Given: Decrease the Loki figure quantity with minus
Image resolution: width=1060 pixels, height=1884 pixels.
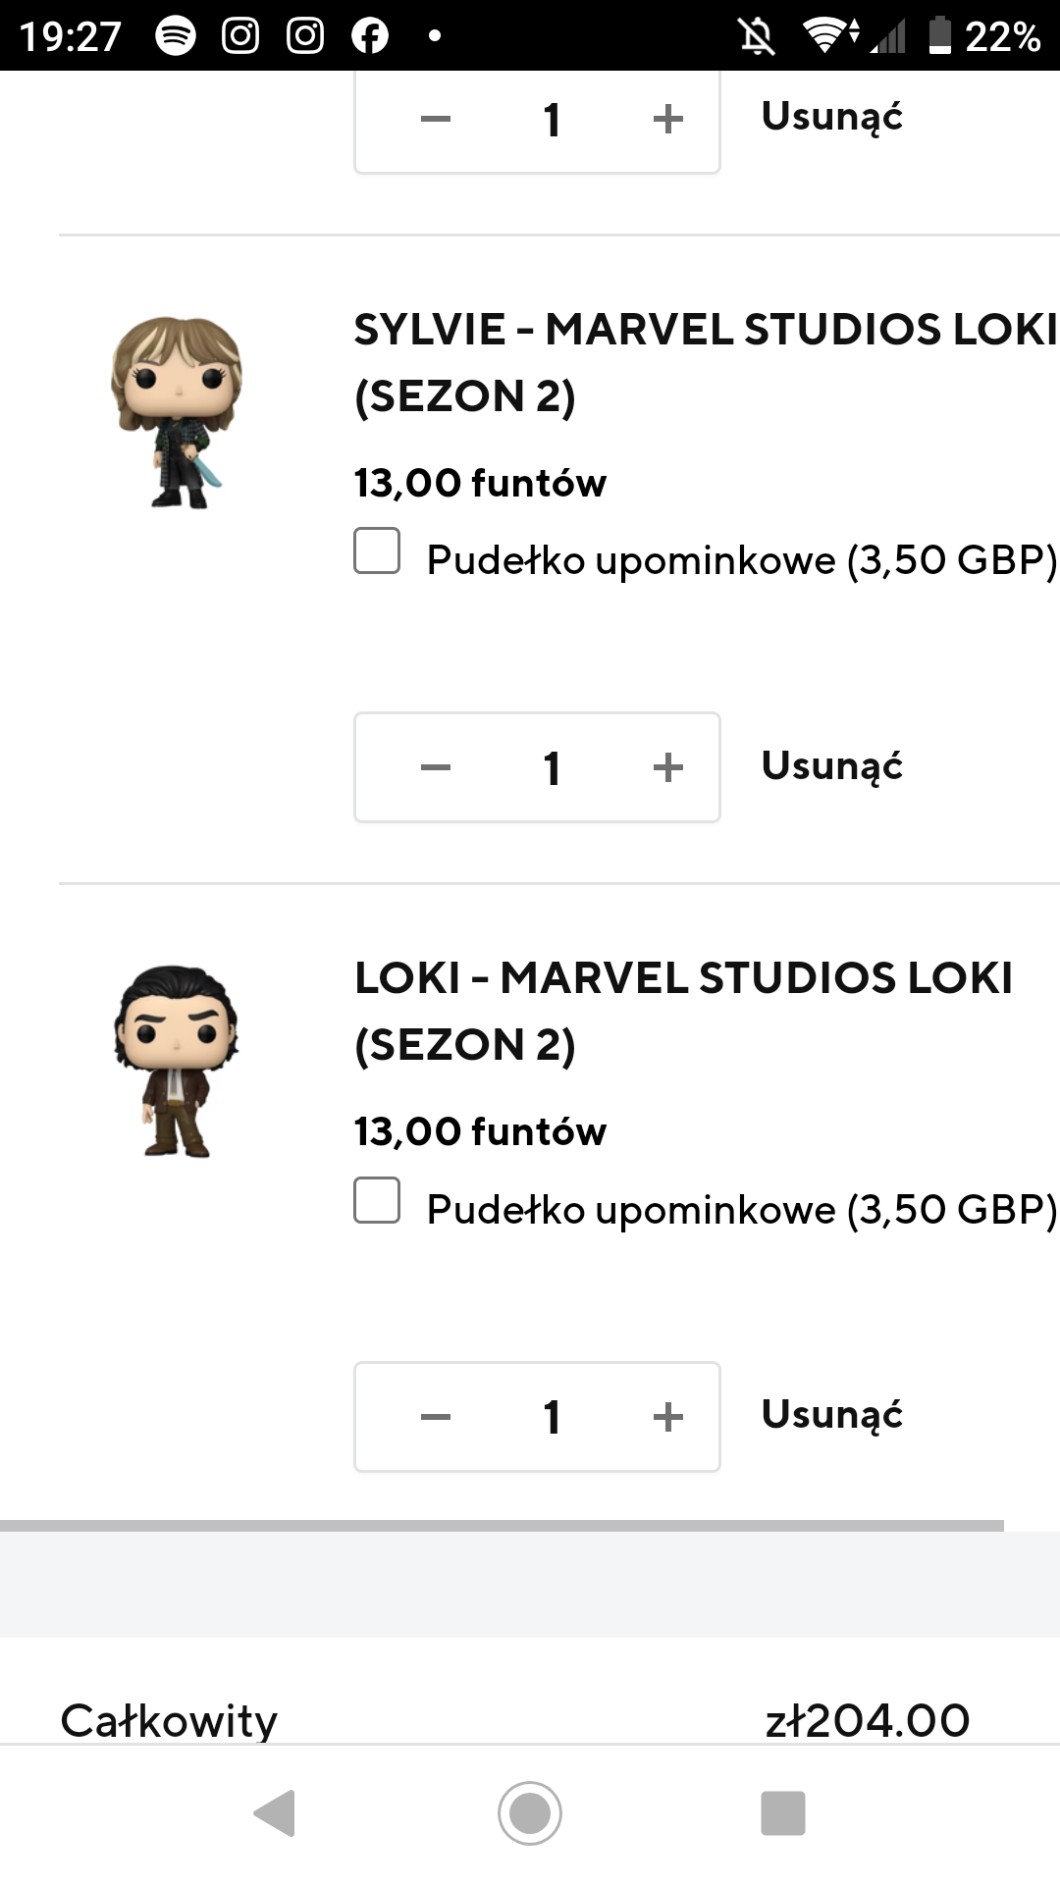Looking at the screenshot, I should tap(436, 1417).
